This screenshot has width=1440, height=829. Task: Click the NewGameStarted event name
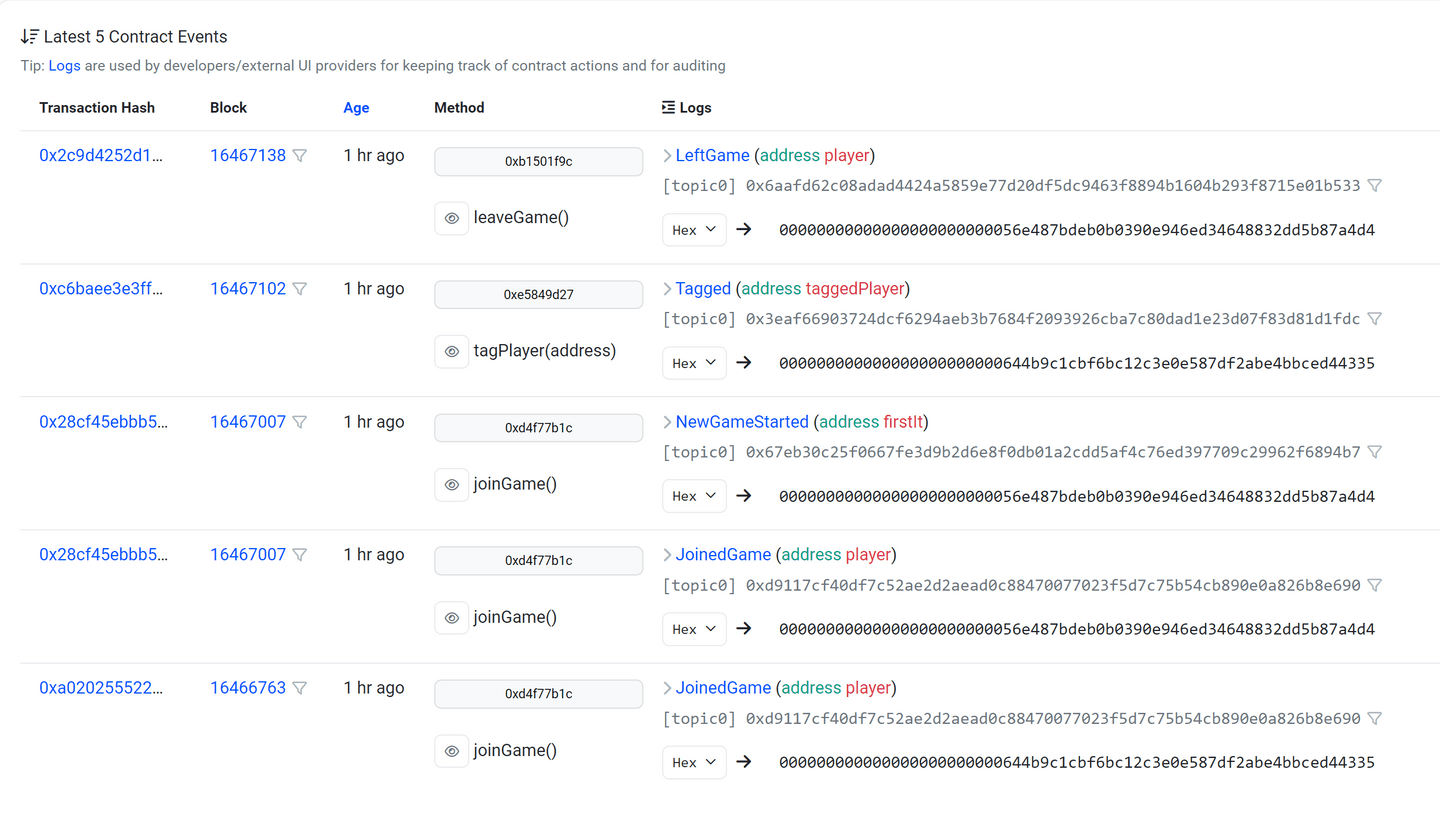coord(742,422)
